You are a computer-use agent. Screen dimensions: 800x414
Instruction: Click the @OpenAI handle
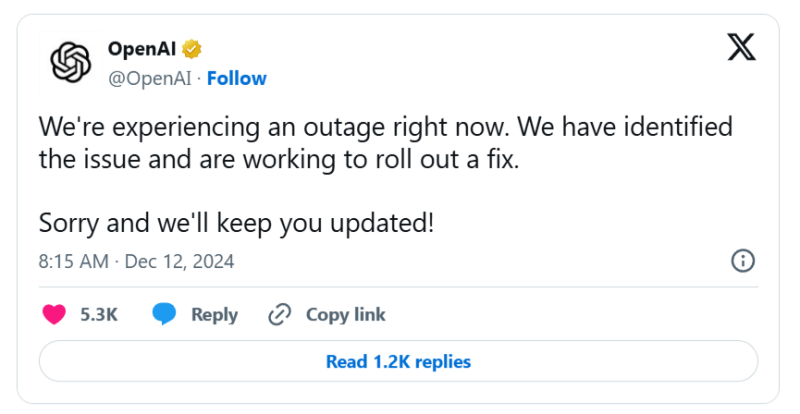pos(150,78)
